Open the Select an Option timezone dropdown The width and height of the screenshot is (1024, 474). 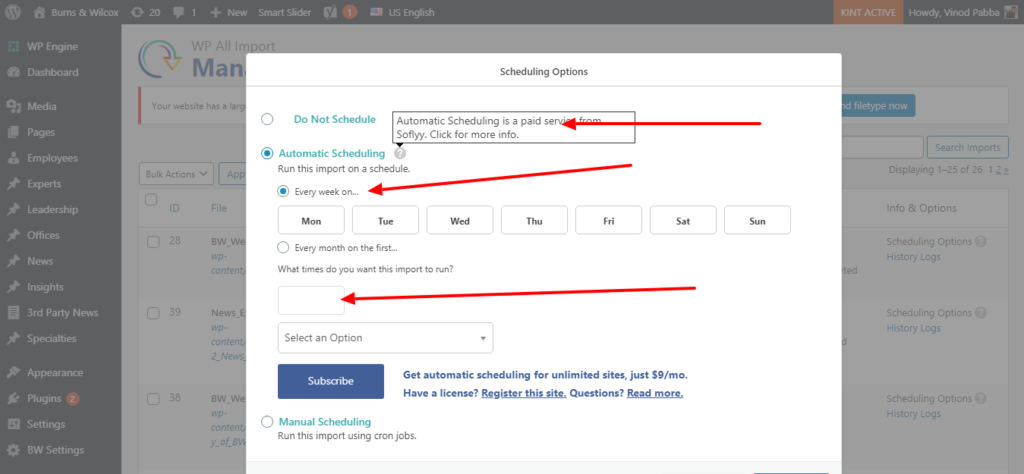click(x=385, y=338)
